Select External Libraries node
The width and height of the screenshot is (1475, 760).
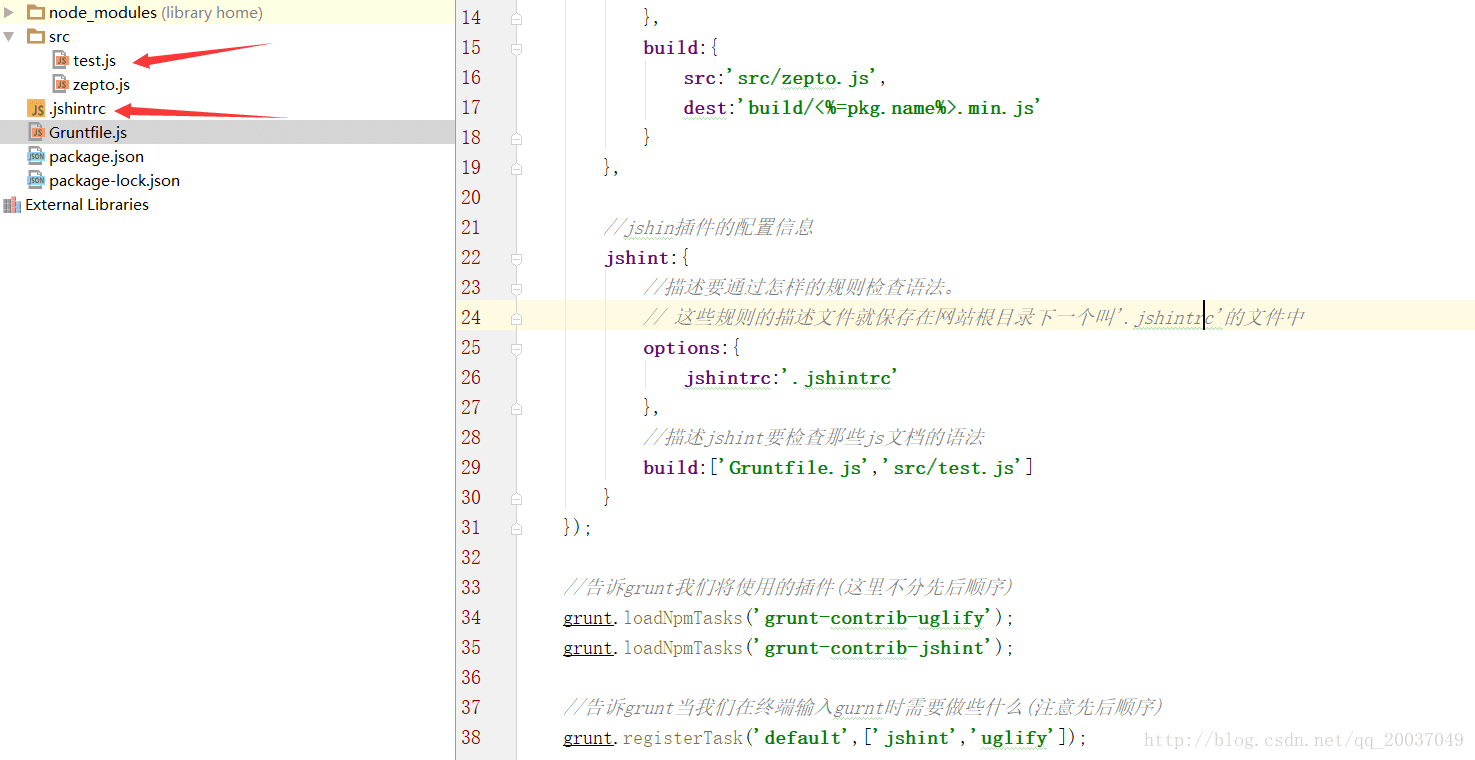coord(87,205)
